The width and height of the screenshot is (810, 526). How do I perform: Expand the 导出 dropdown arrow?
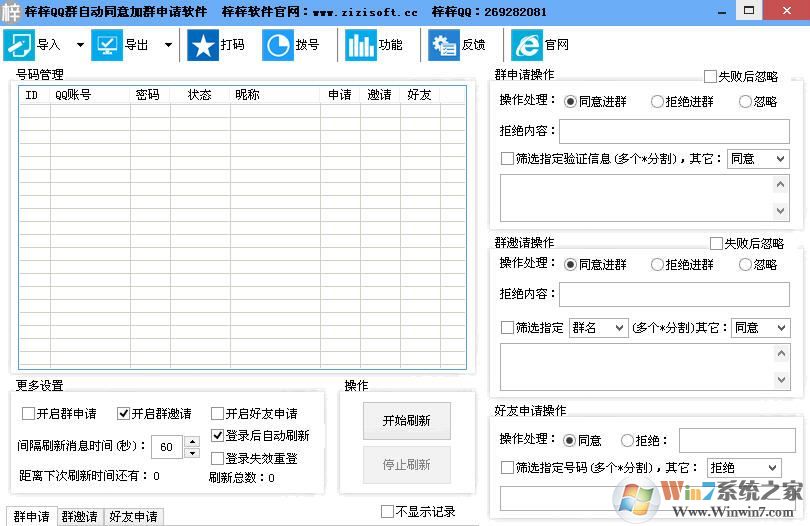[x=168, y=45]
